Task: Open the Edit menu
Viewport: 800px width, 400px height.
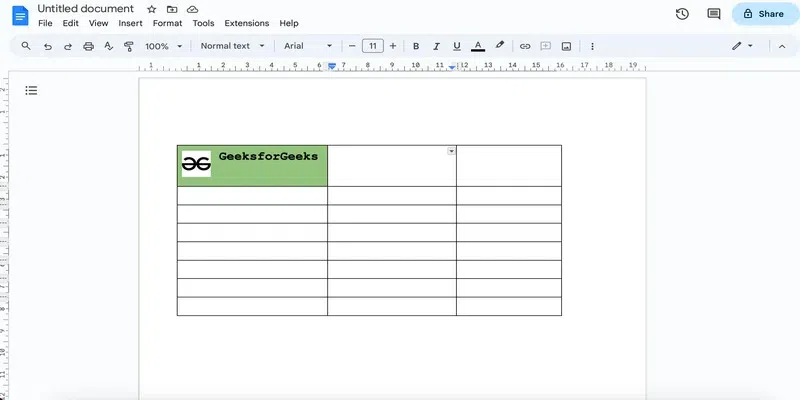Action: (x=70, y=23)
